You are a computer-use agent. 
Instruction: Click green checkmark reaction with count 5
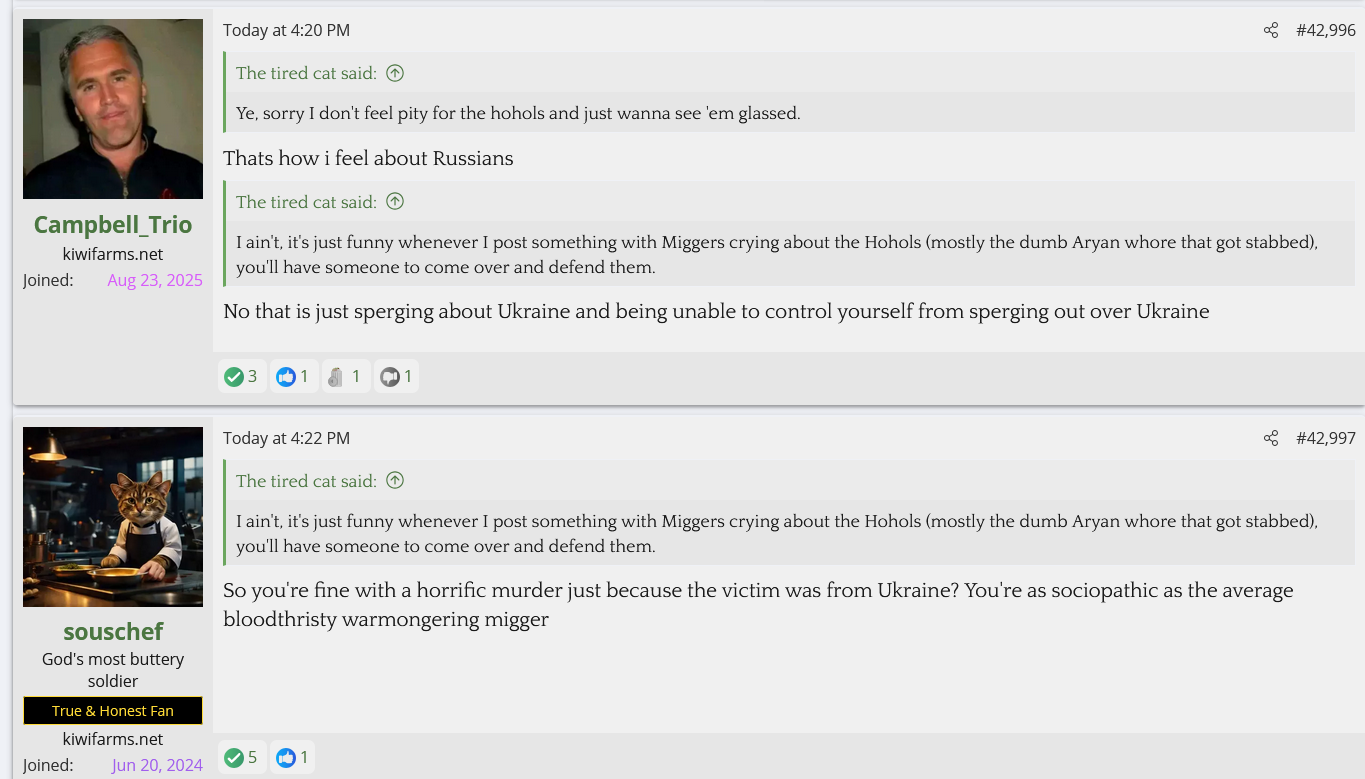[x=242, y=757]
